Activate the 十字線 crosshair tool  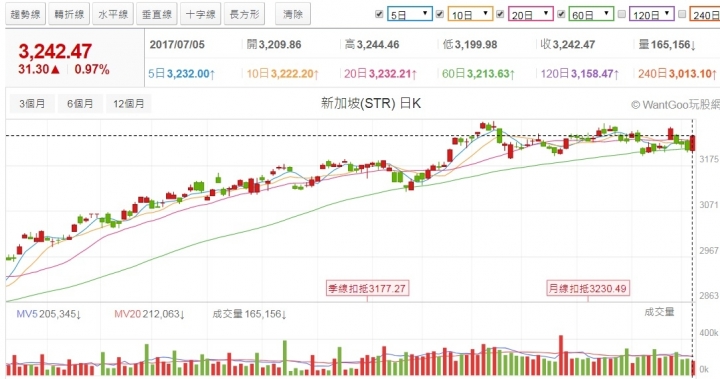coord(201,14)
